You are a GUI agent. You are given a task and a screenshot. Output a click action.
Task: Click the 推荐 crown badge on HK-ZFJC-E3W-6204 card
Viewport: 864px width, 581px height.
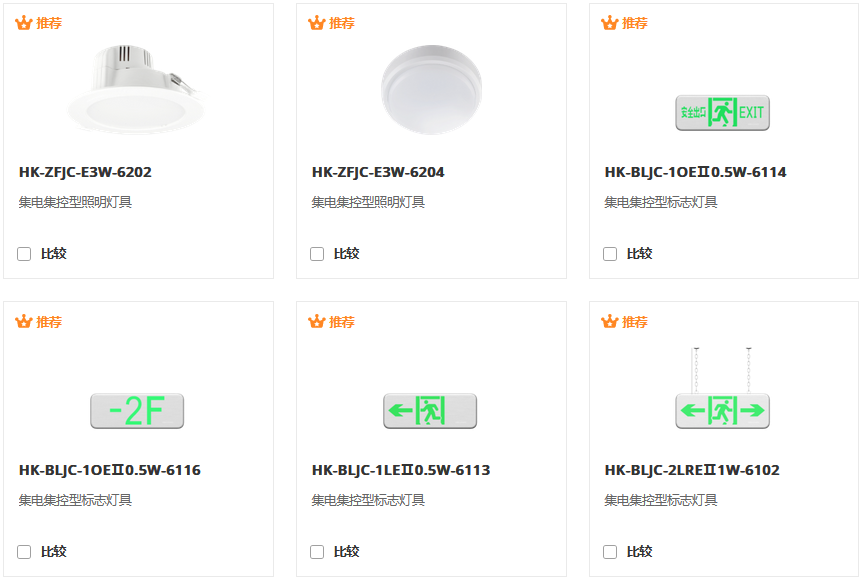[317, 23]
